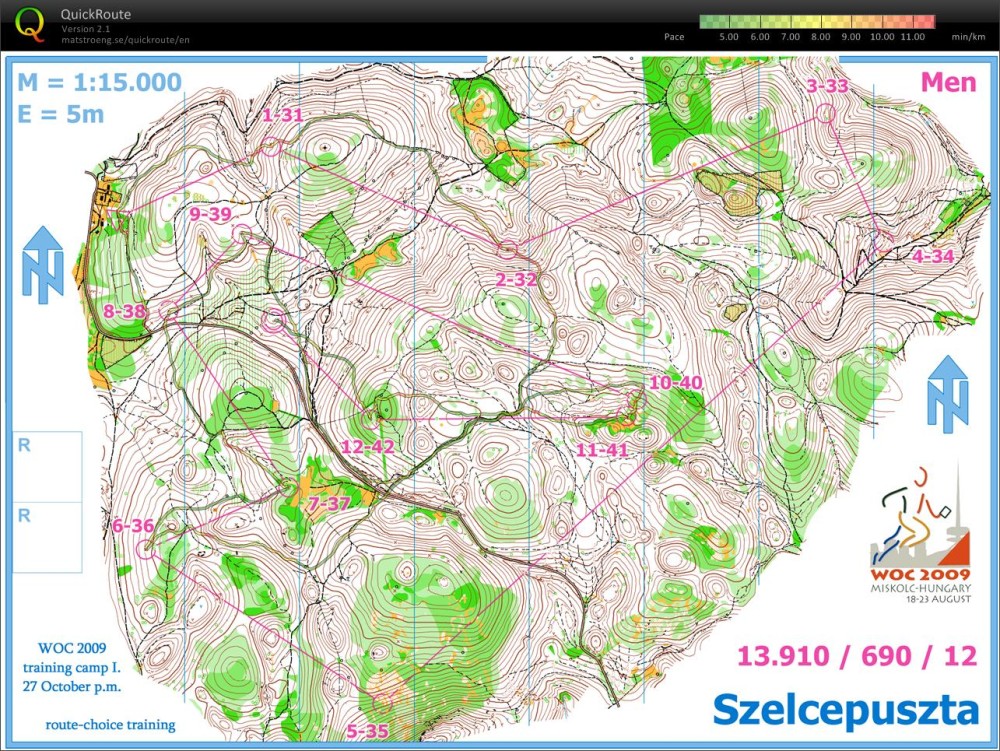This screenshot has height=751, width=1000.
Task: Click the QuickRoute Q logo
Action: [x=32, y=24]
